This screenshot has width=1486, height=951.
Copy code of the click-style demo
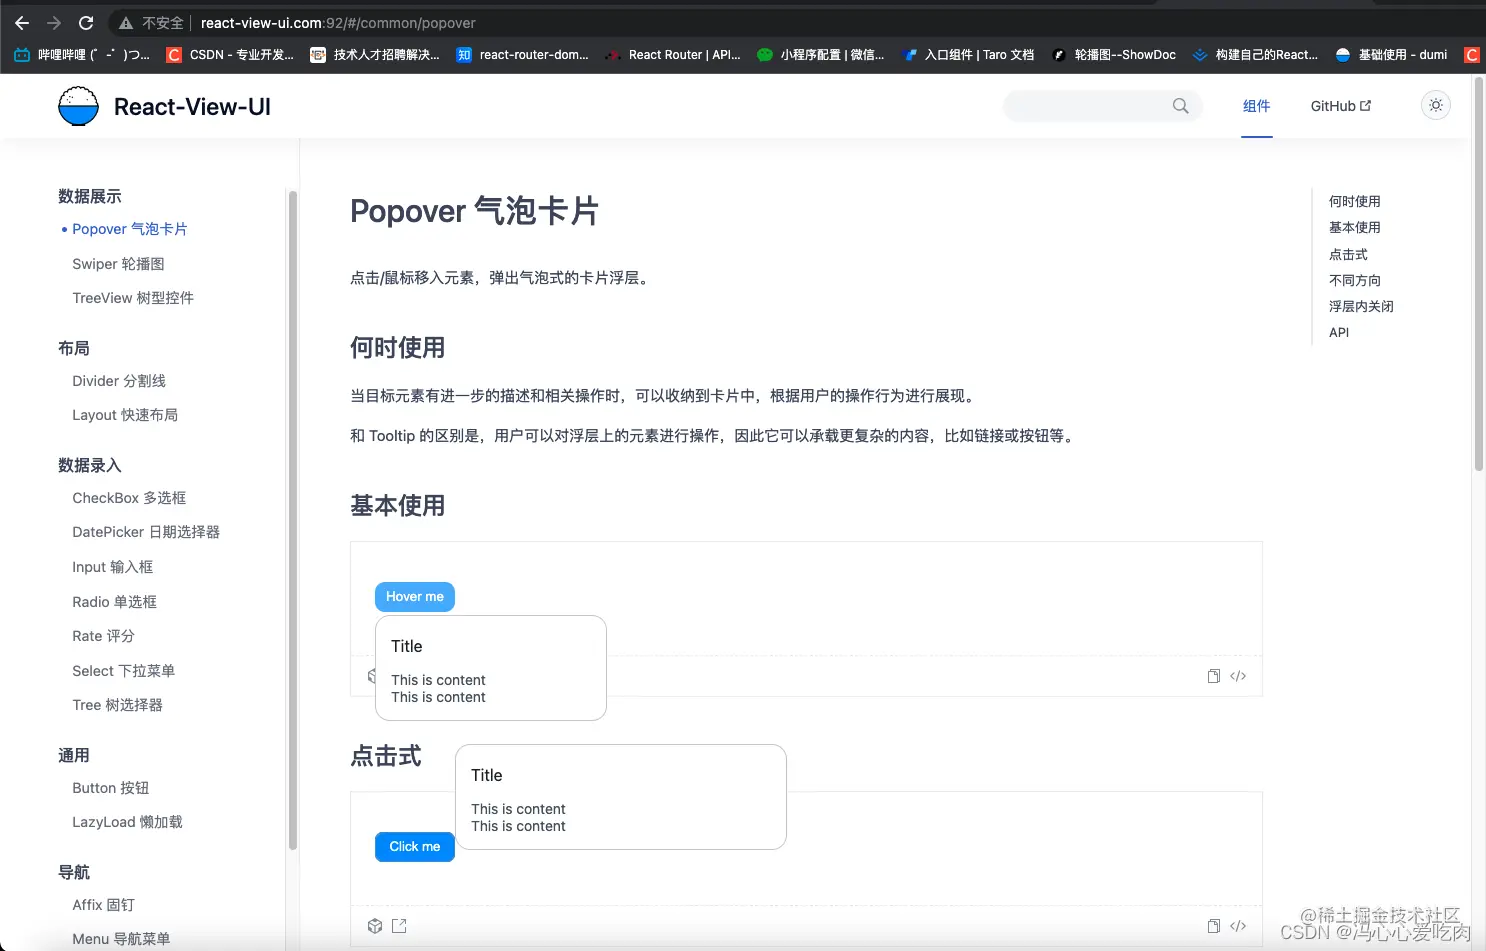tap(1213, 926)
